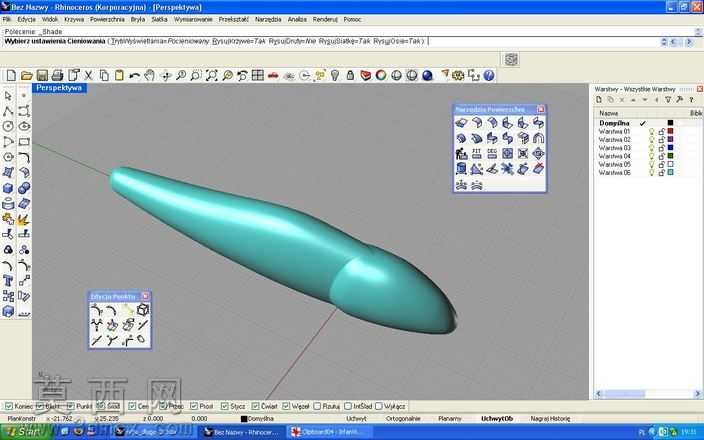
Task: Click the FIT icon in Narzędzia Powierzchni palette
Action: (x=476, y=154)
